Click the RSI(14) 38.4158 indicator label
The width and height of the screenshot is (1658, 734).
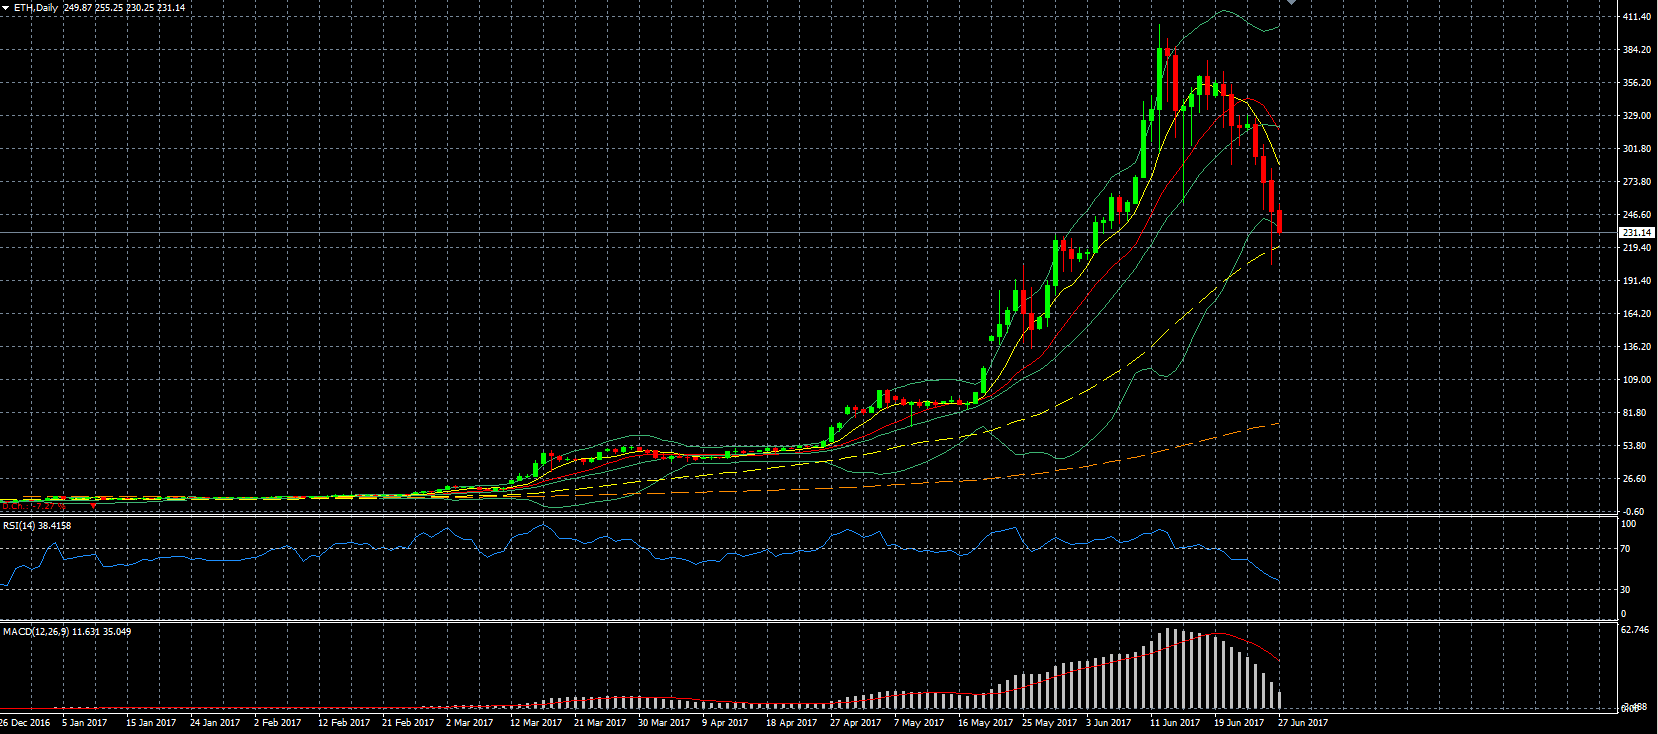37,526
